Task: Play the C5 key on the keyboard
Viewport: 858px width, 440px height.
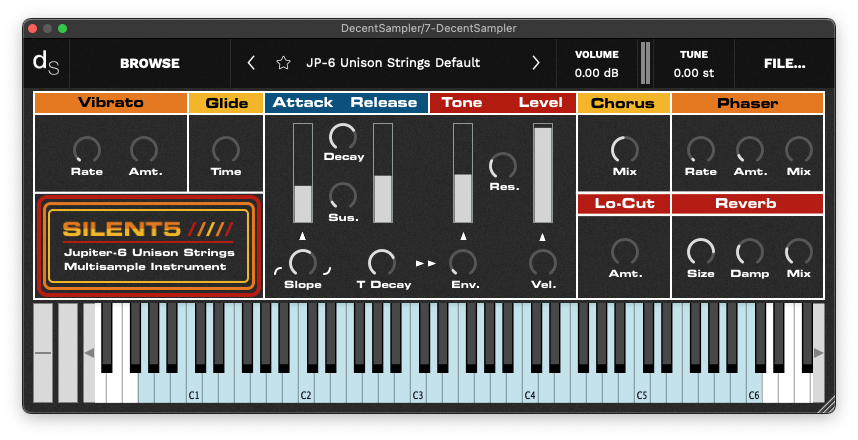Action: click(642, 387)
